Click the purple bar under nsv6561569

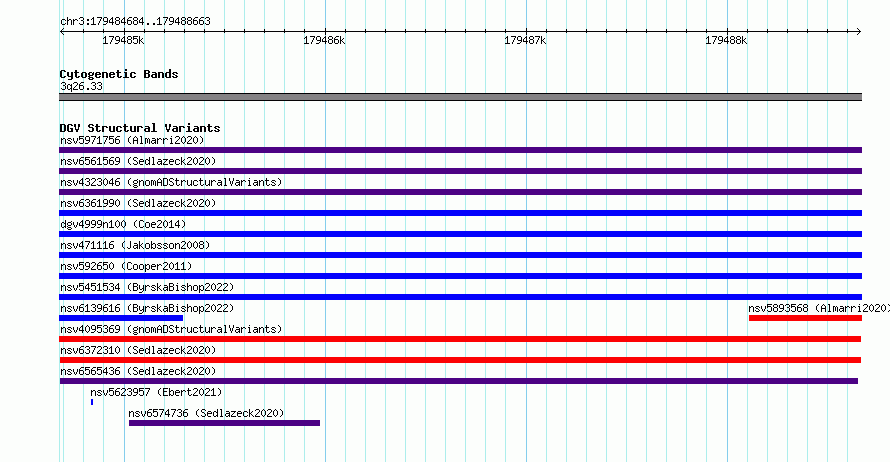pyautogui.click(x=460, y=171)
